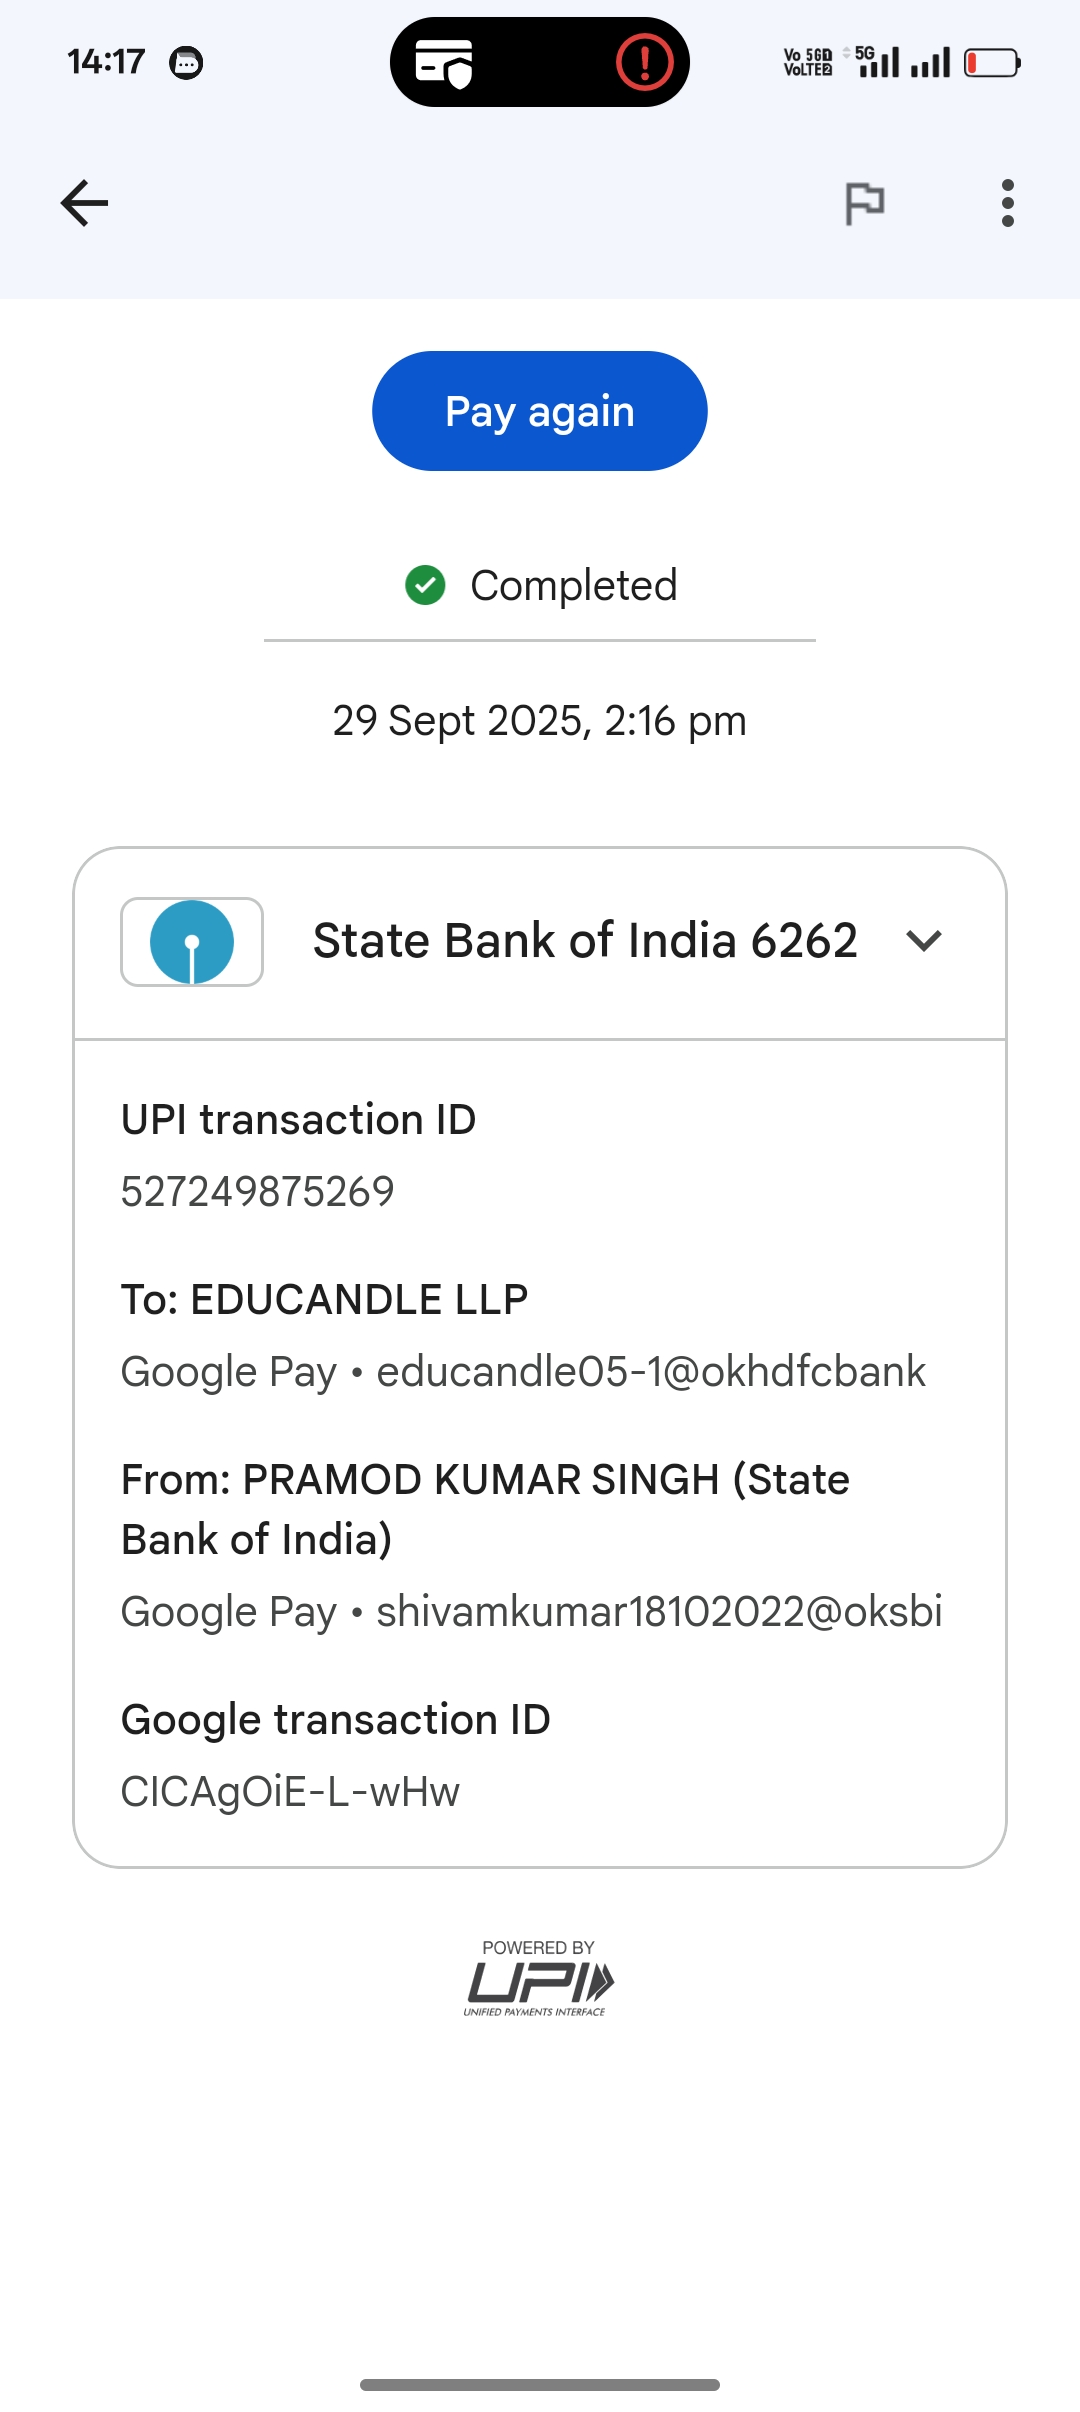Tap the back arrow icon
Screen dimensions: 1080x2412
[x=84, y=203]
